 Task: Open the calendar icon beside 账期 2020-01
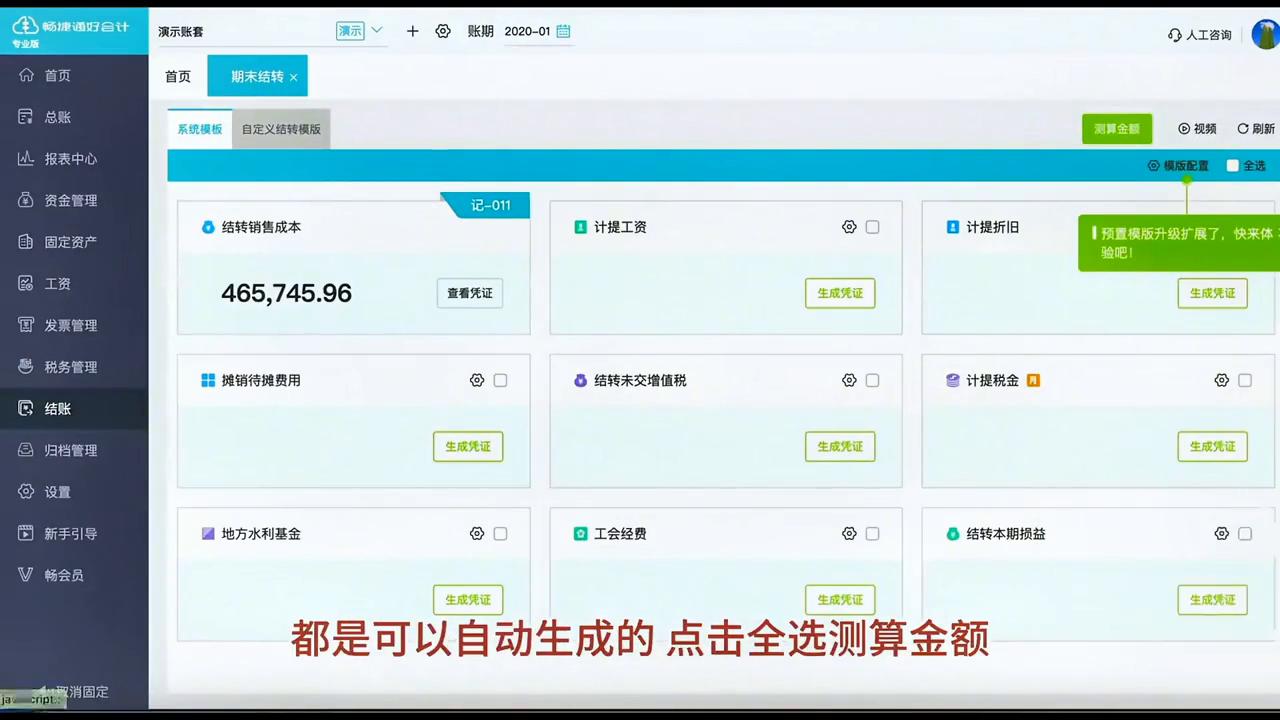tap(562, 31)
